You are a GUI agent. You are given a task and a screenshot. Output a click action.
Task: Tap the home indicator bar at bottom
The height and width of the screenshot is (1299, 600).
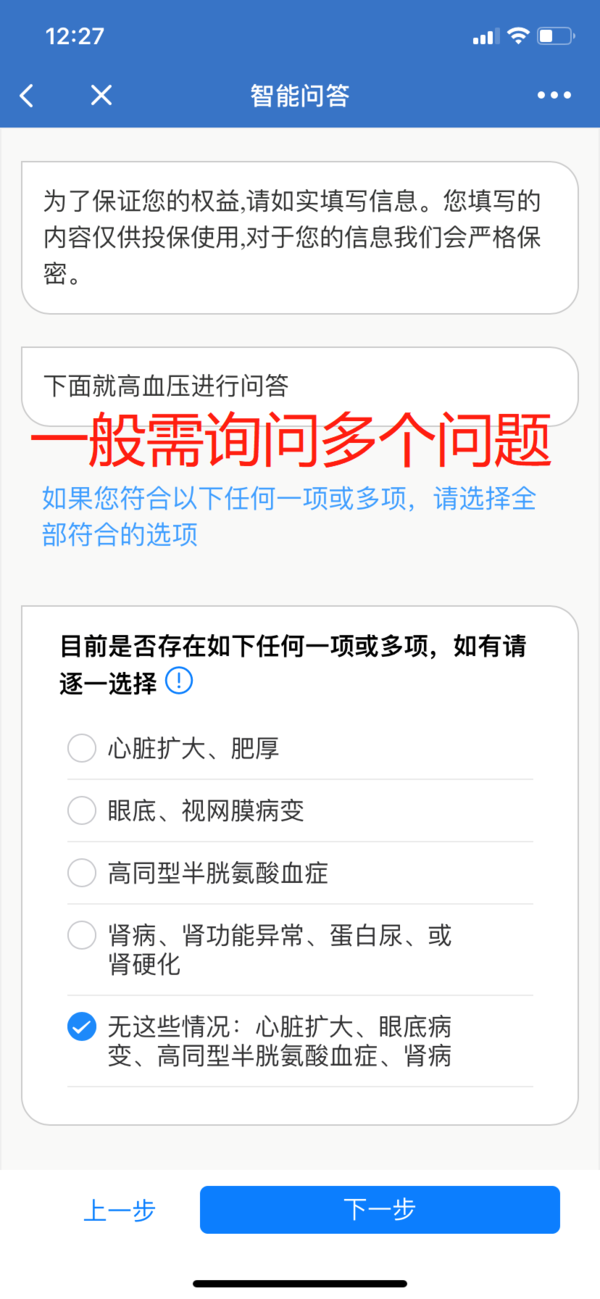[x=300, y=1283]
